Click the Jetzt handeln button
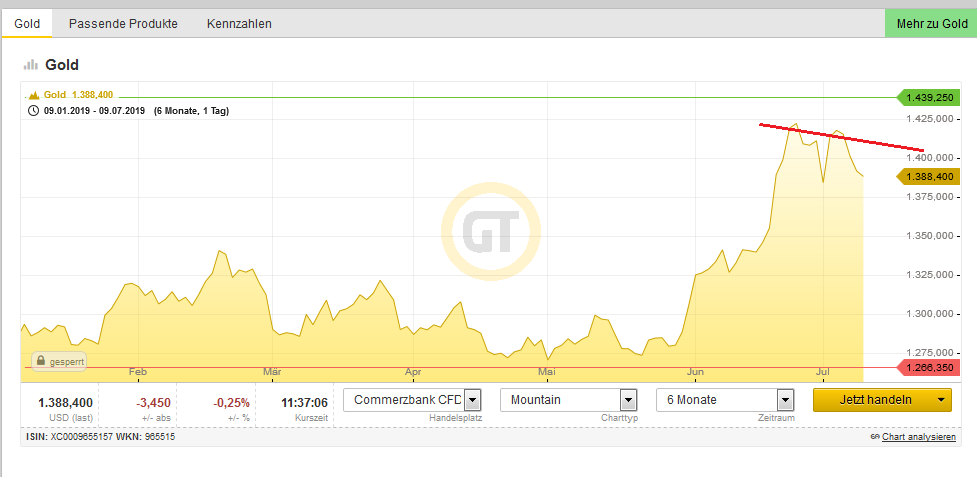Screen dimensions: 977x477 click(x=875, y=400)
